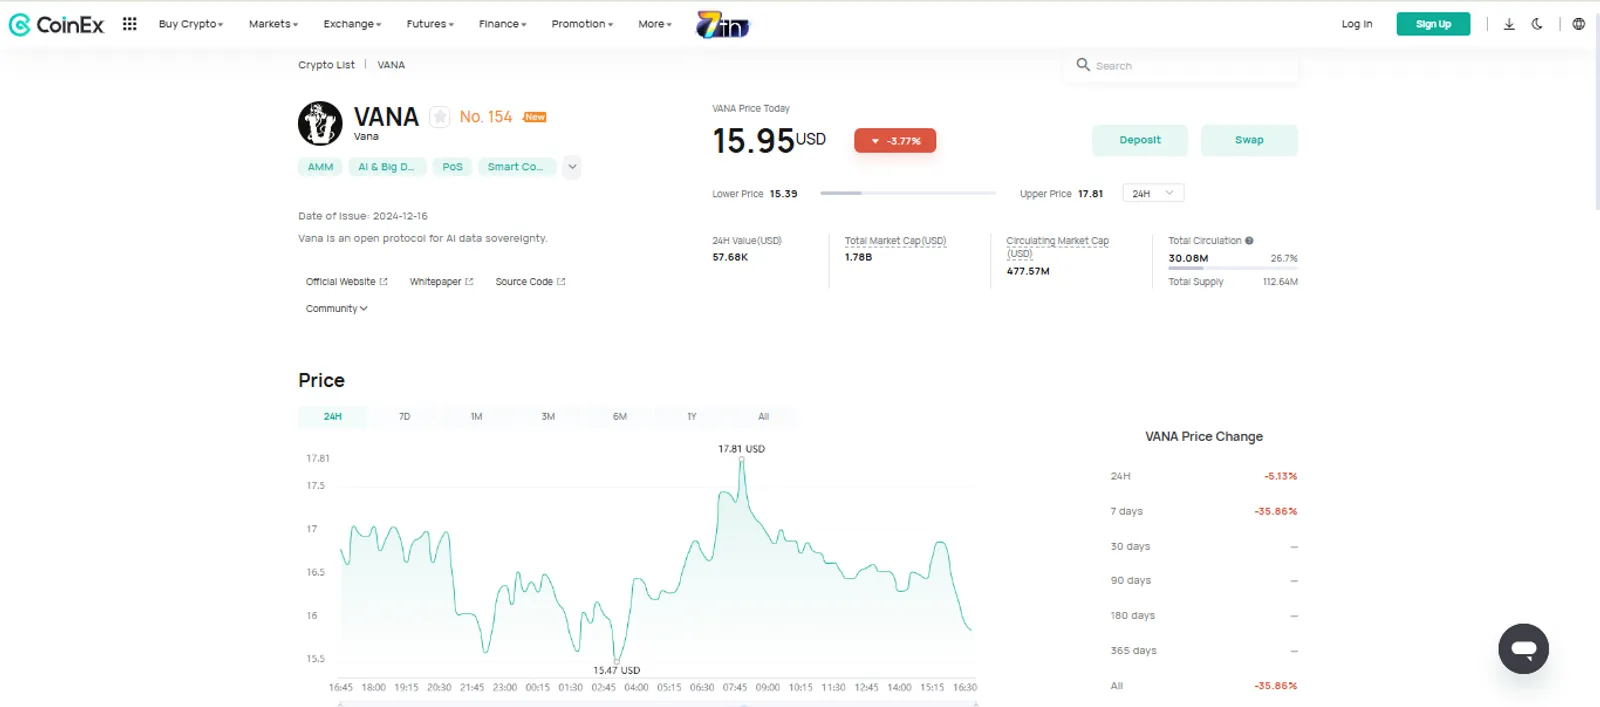This screenshot has width=1600, height=707.
Task: Click the 17.81 USD peak chart label
Action: pyautogui.click(x=741, y=449)
